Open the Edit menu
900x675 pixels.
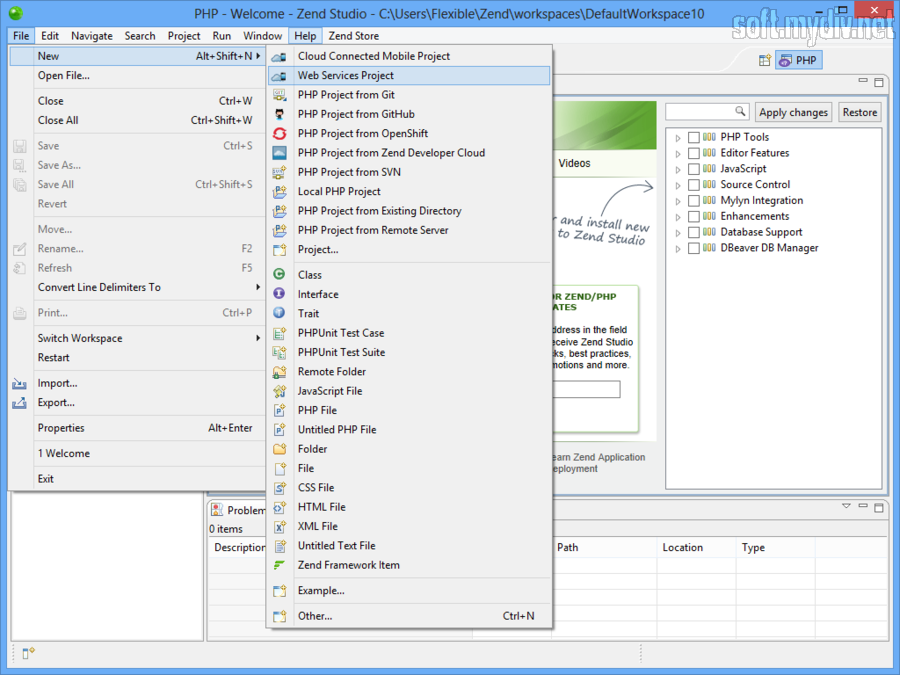pyautogui.click(x=50, y=36)
